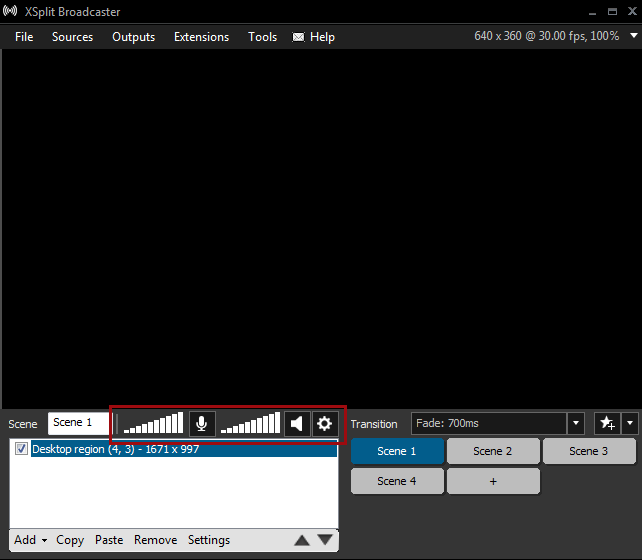Open audio settings gear icon

click(x=325, y=424)
